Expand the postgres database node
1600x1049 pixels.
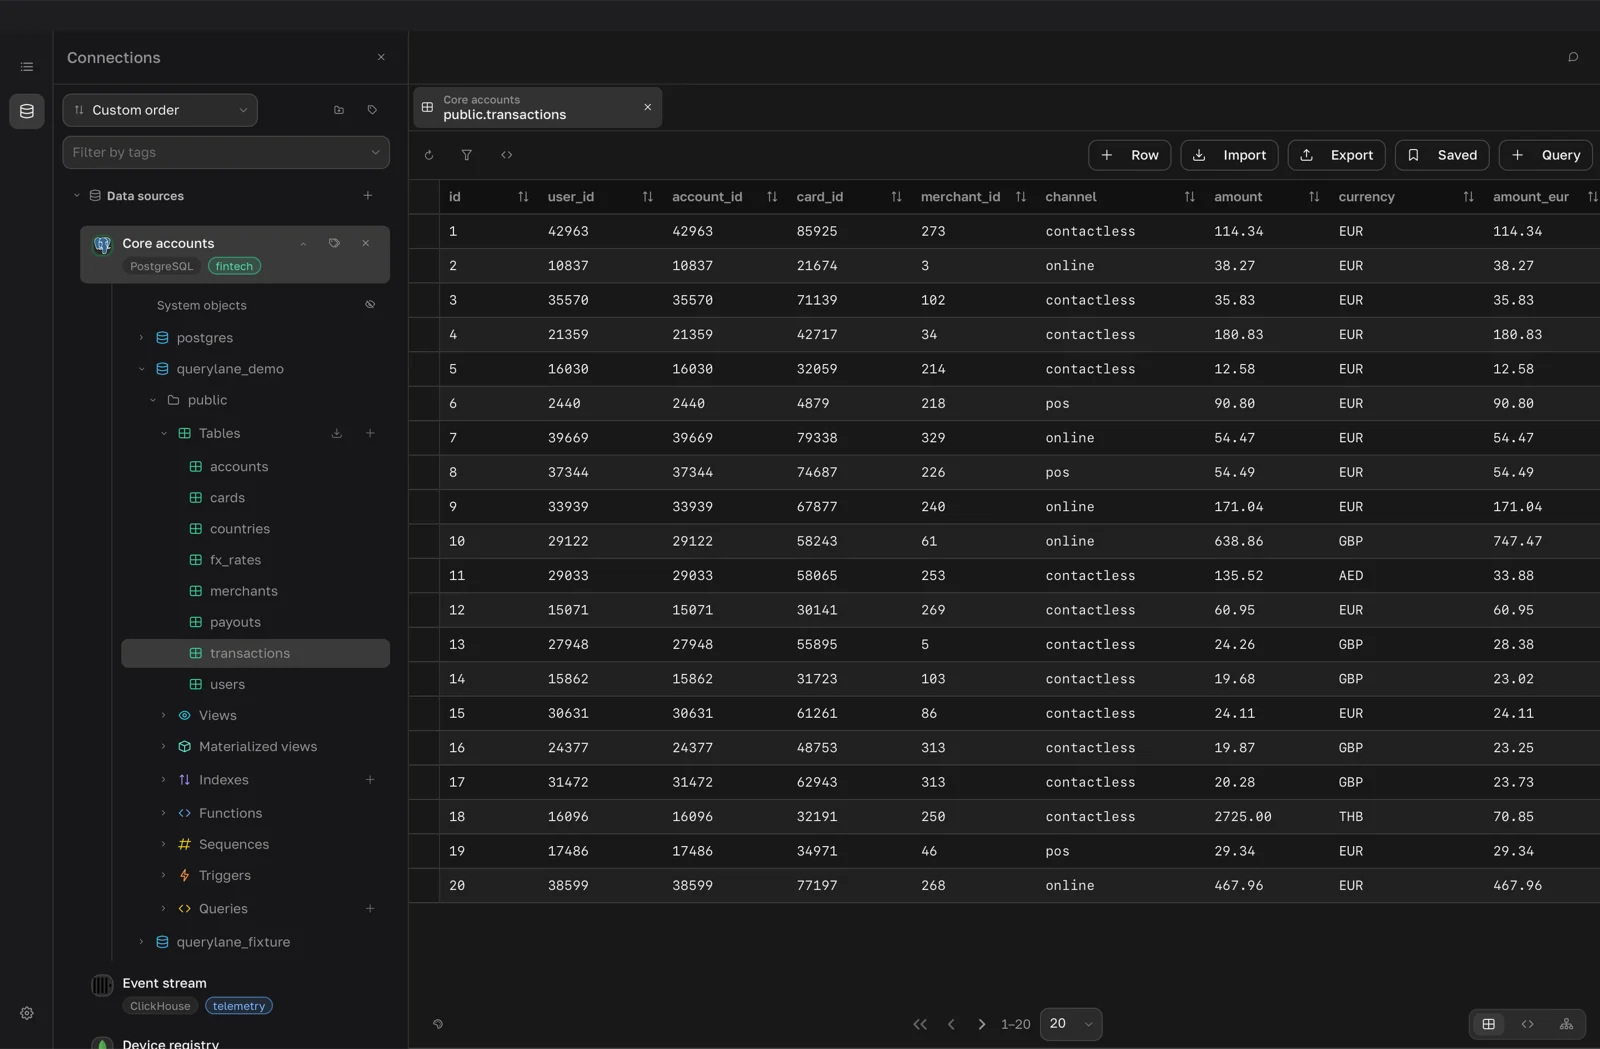coord(141,338)
